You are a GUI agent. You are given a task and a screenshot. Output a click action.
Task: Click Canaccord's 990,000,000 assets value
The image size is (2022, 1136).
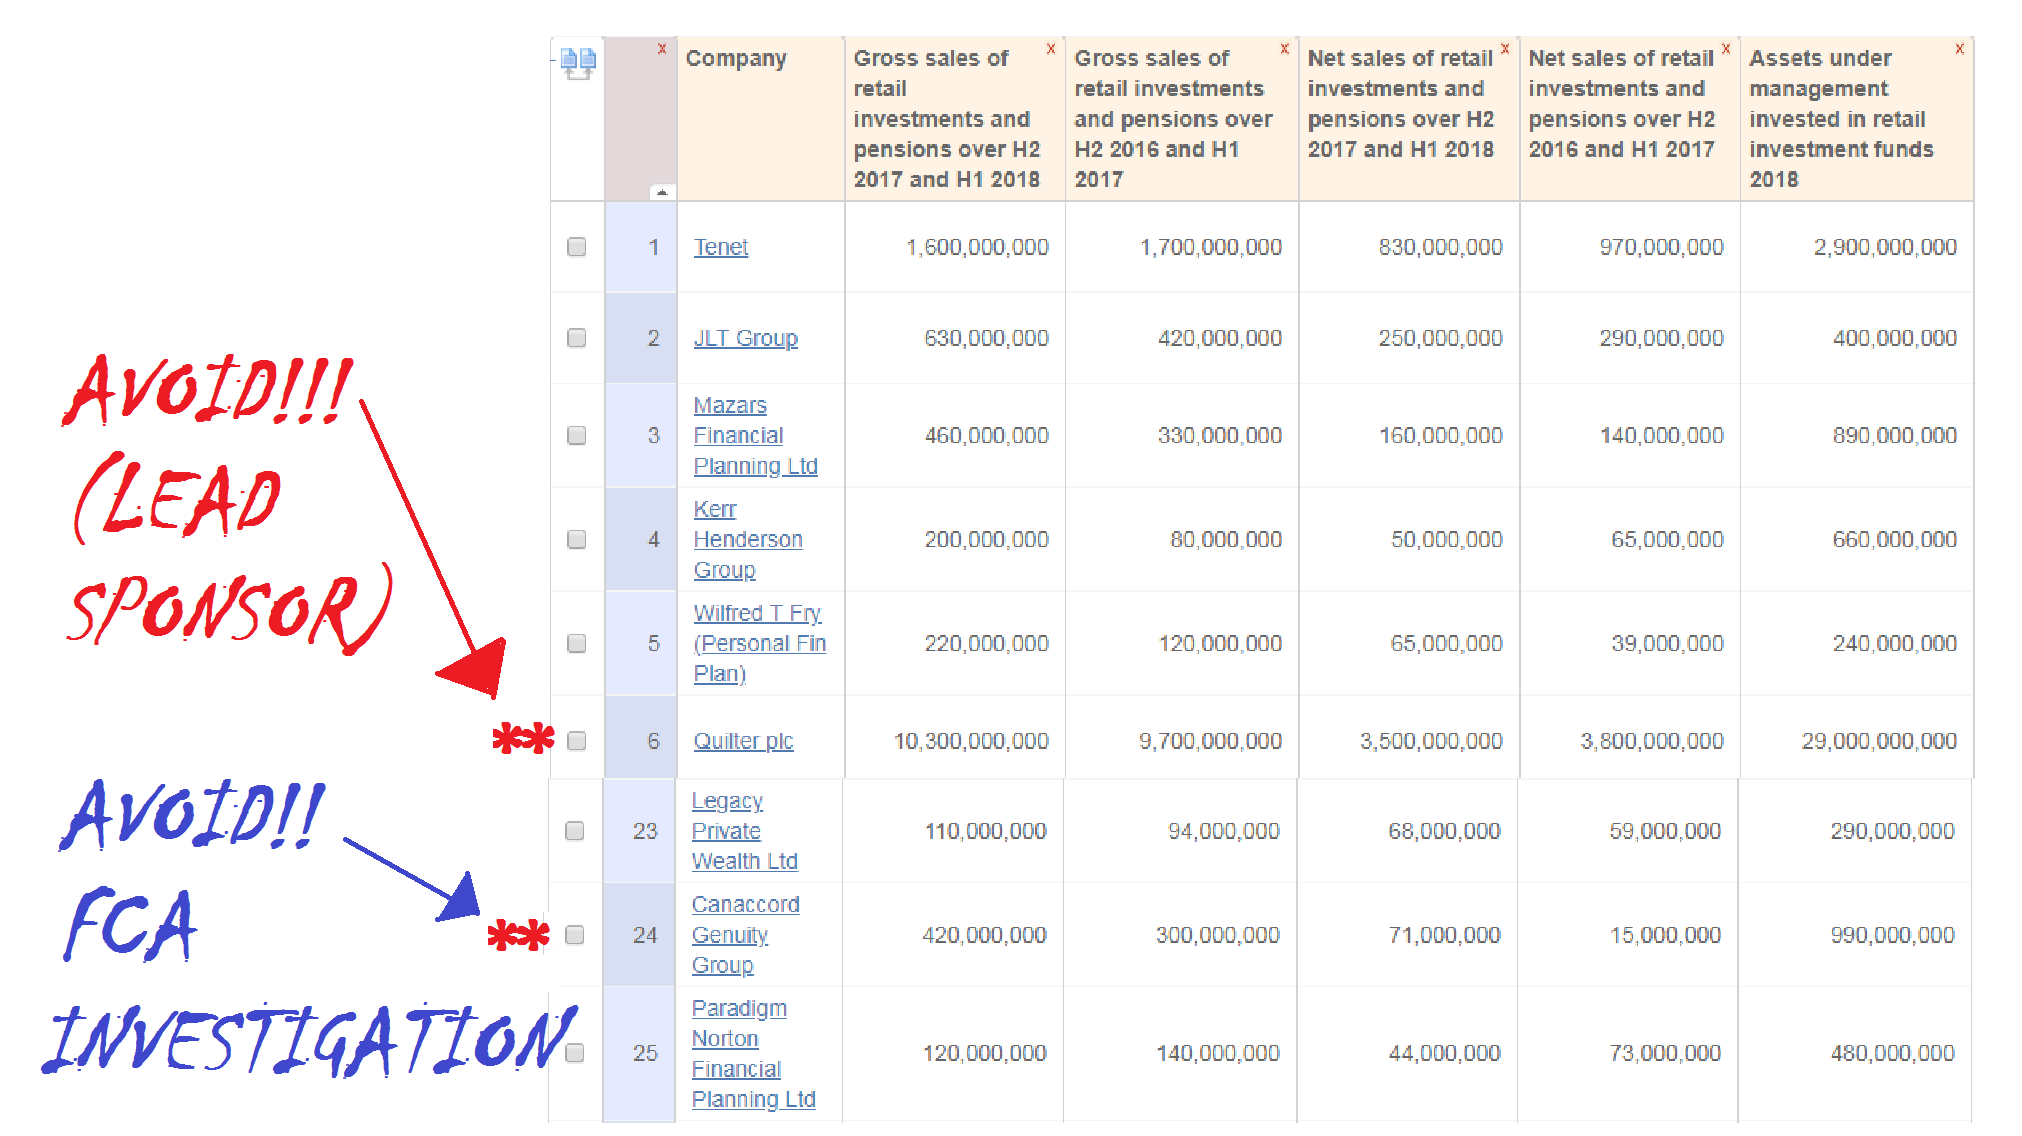click(1892, 935)
